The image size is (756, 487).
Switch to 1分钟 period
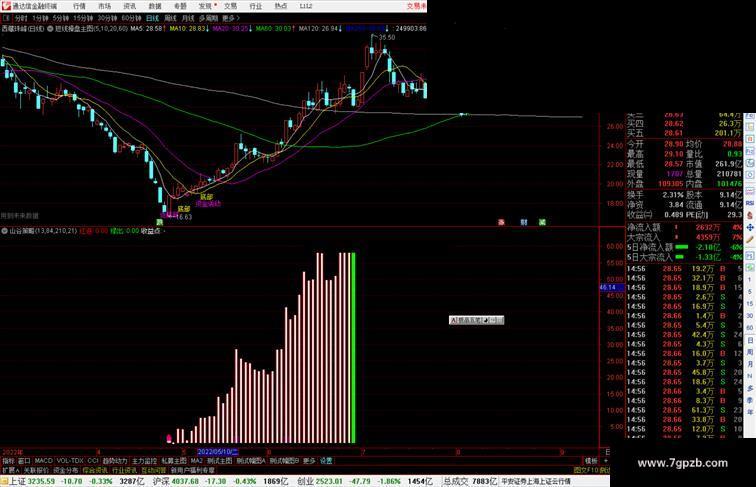click(40, 18)
